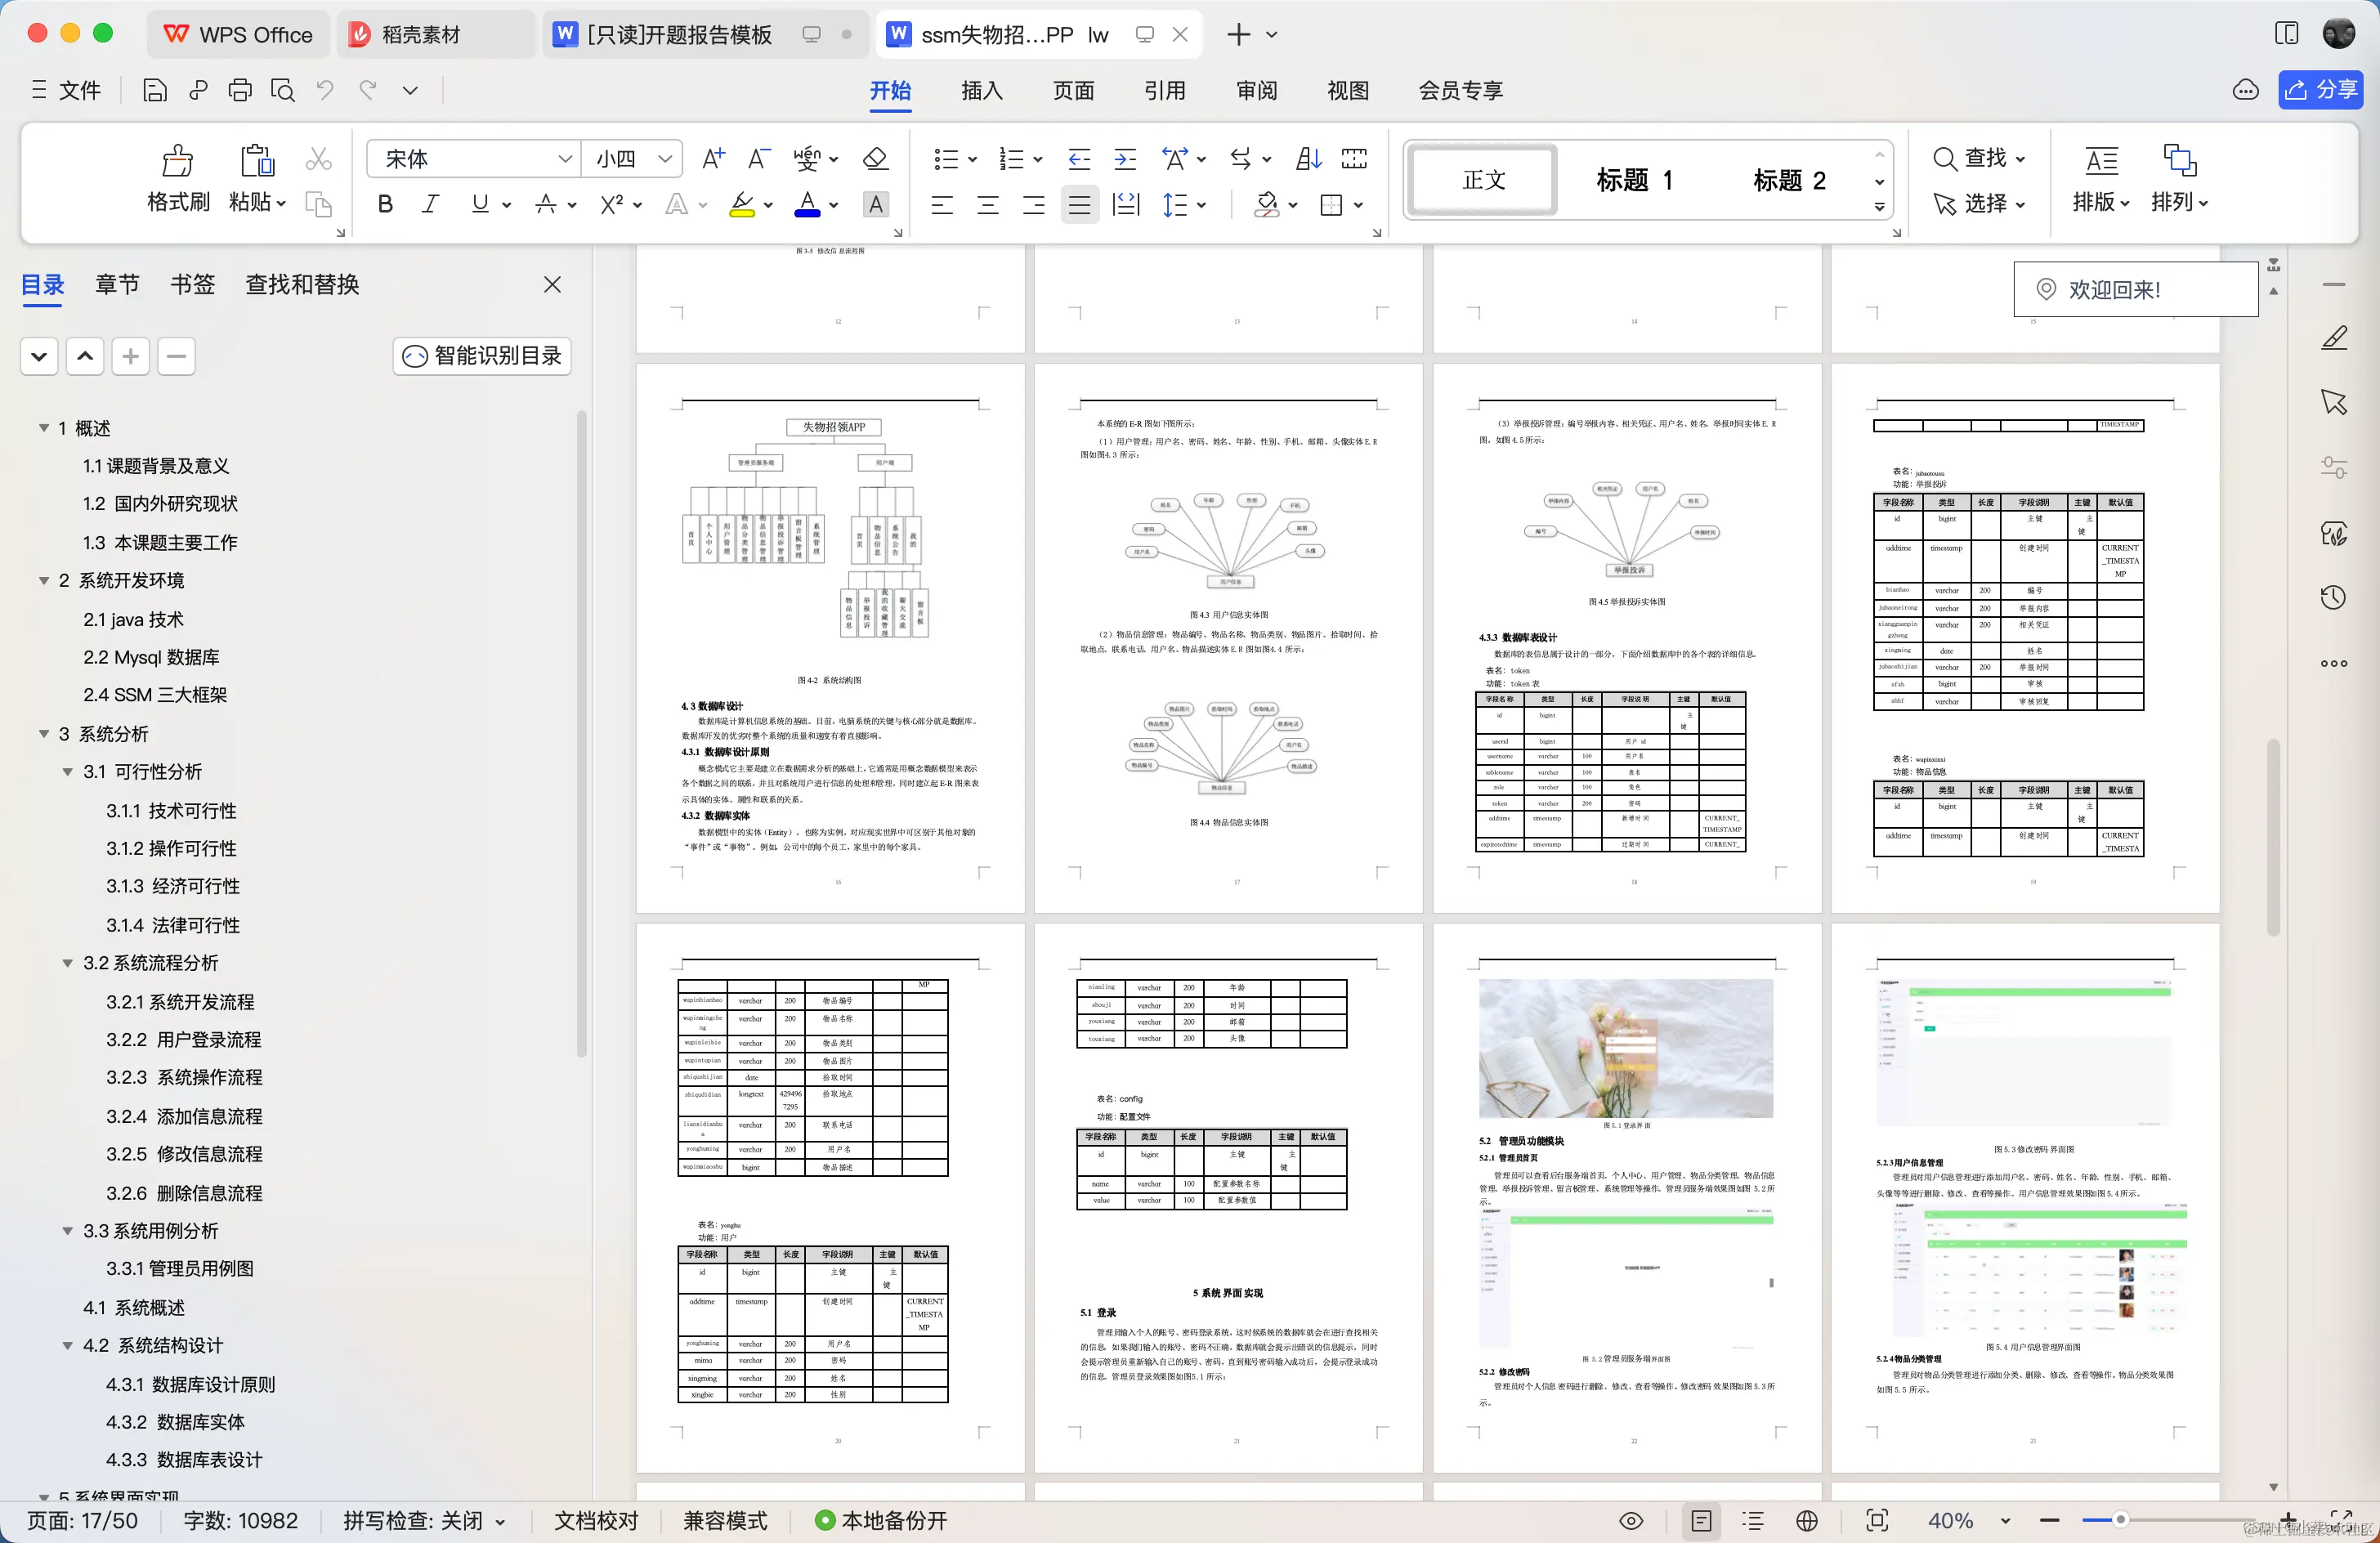Toggle superscript formatting
The image size is (2380, 1543).
pyautogui.click(x=611, y=204)
